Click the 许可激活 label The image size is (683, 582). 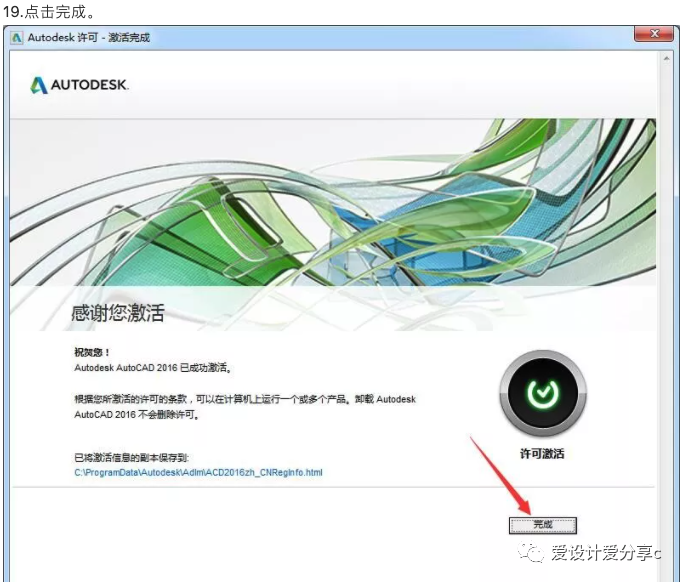(542, 453)
